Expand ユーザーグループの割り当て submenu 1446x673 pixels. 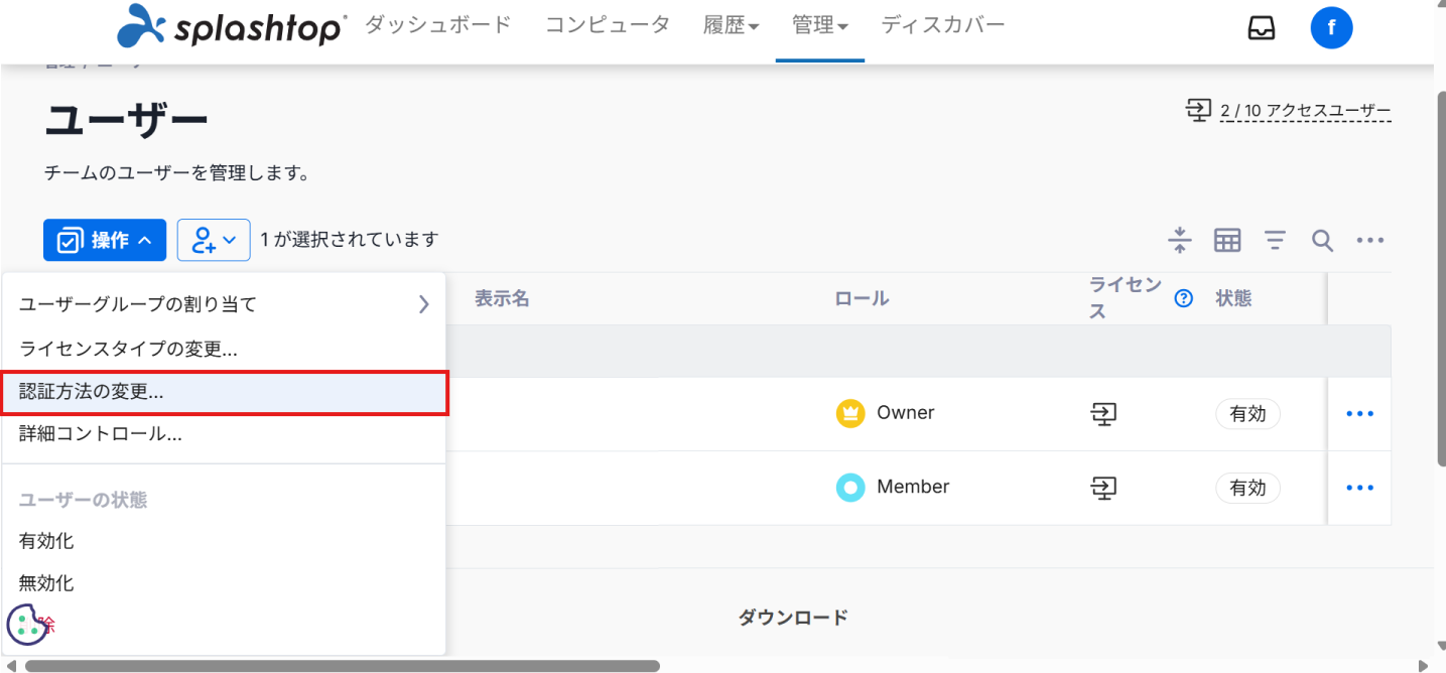pyautogui.click(x=223, y=304)
